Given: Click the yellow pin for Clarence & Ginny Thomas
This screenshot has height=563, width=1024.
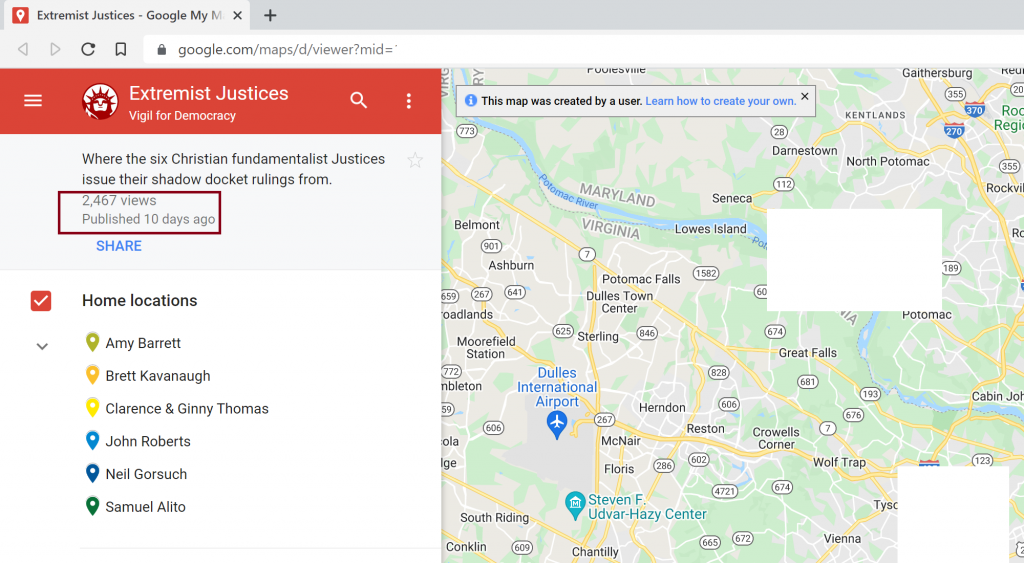Looking at the screenshot, I should [x=93, y=408].
